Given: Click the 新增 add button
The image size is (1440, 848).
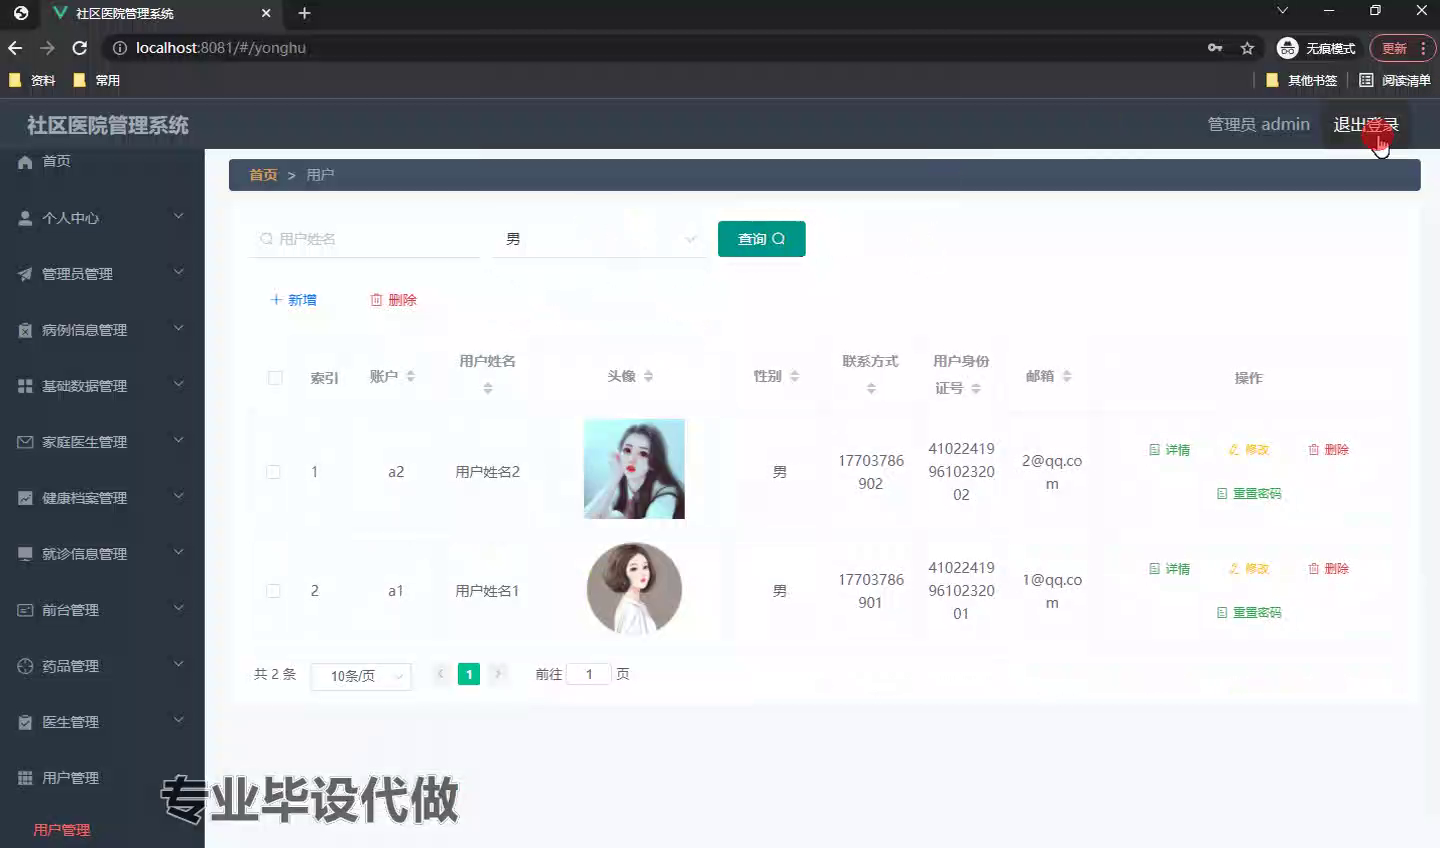Looking at the screenshot, I should point(293,300).
